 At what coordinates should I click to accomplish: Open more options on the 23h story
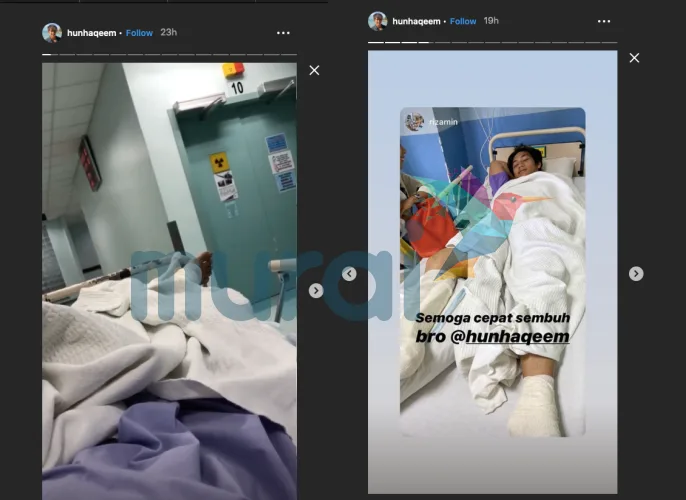[284, 33]
